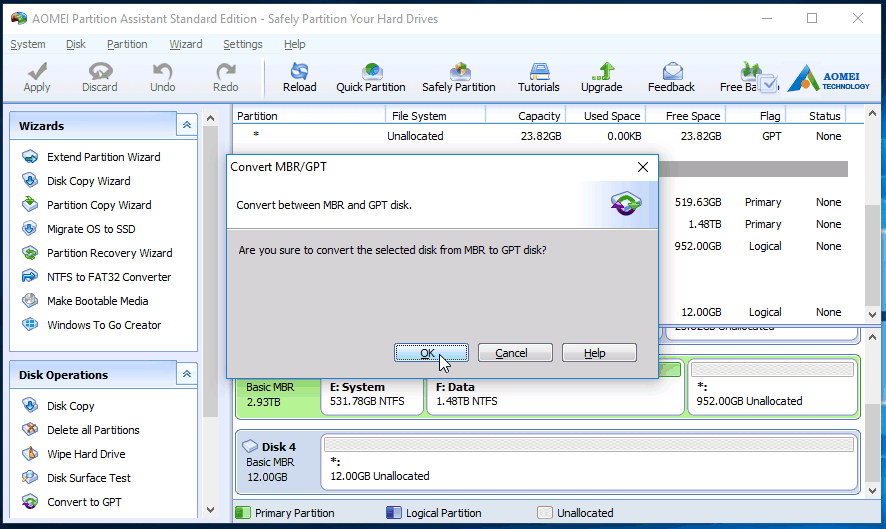Open Safely Partition tool in toolbar

[x=459, y=77]
